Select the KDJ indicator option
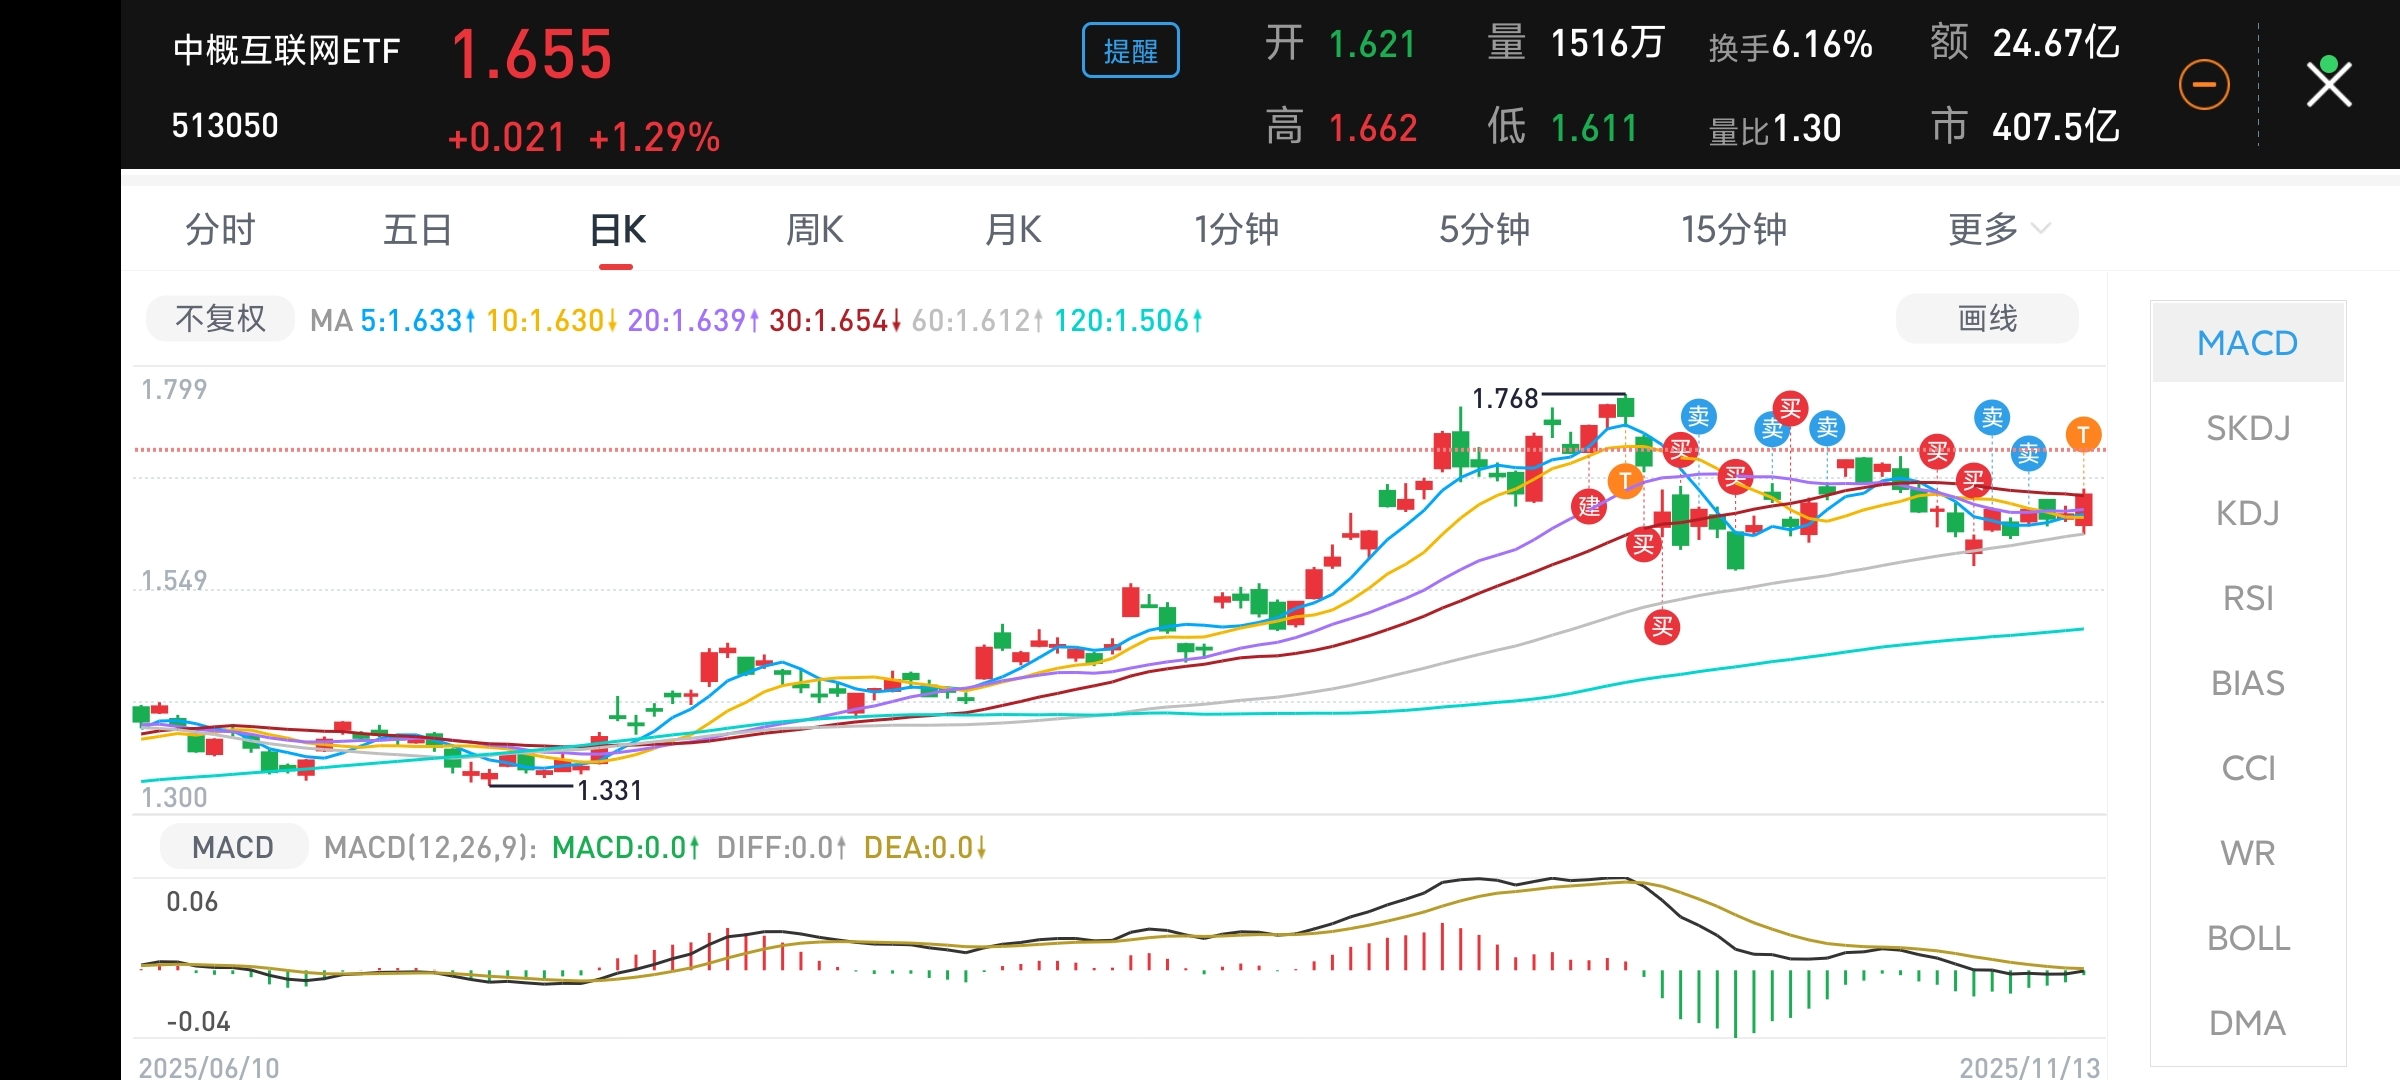 click(x=2248, y=513)
